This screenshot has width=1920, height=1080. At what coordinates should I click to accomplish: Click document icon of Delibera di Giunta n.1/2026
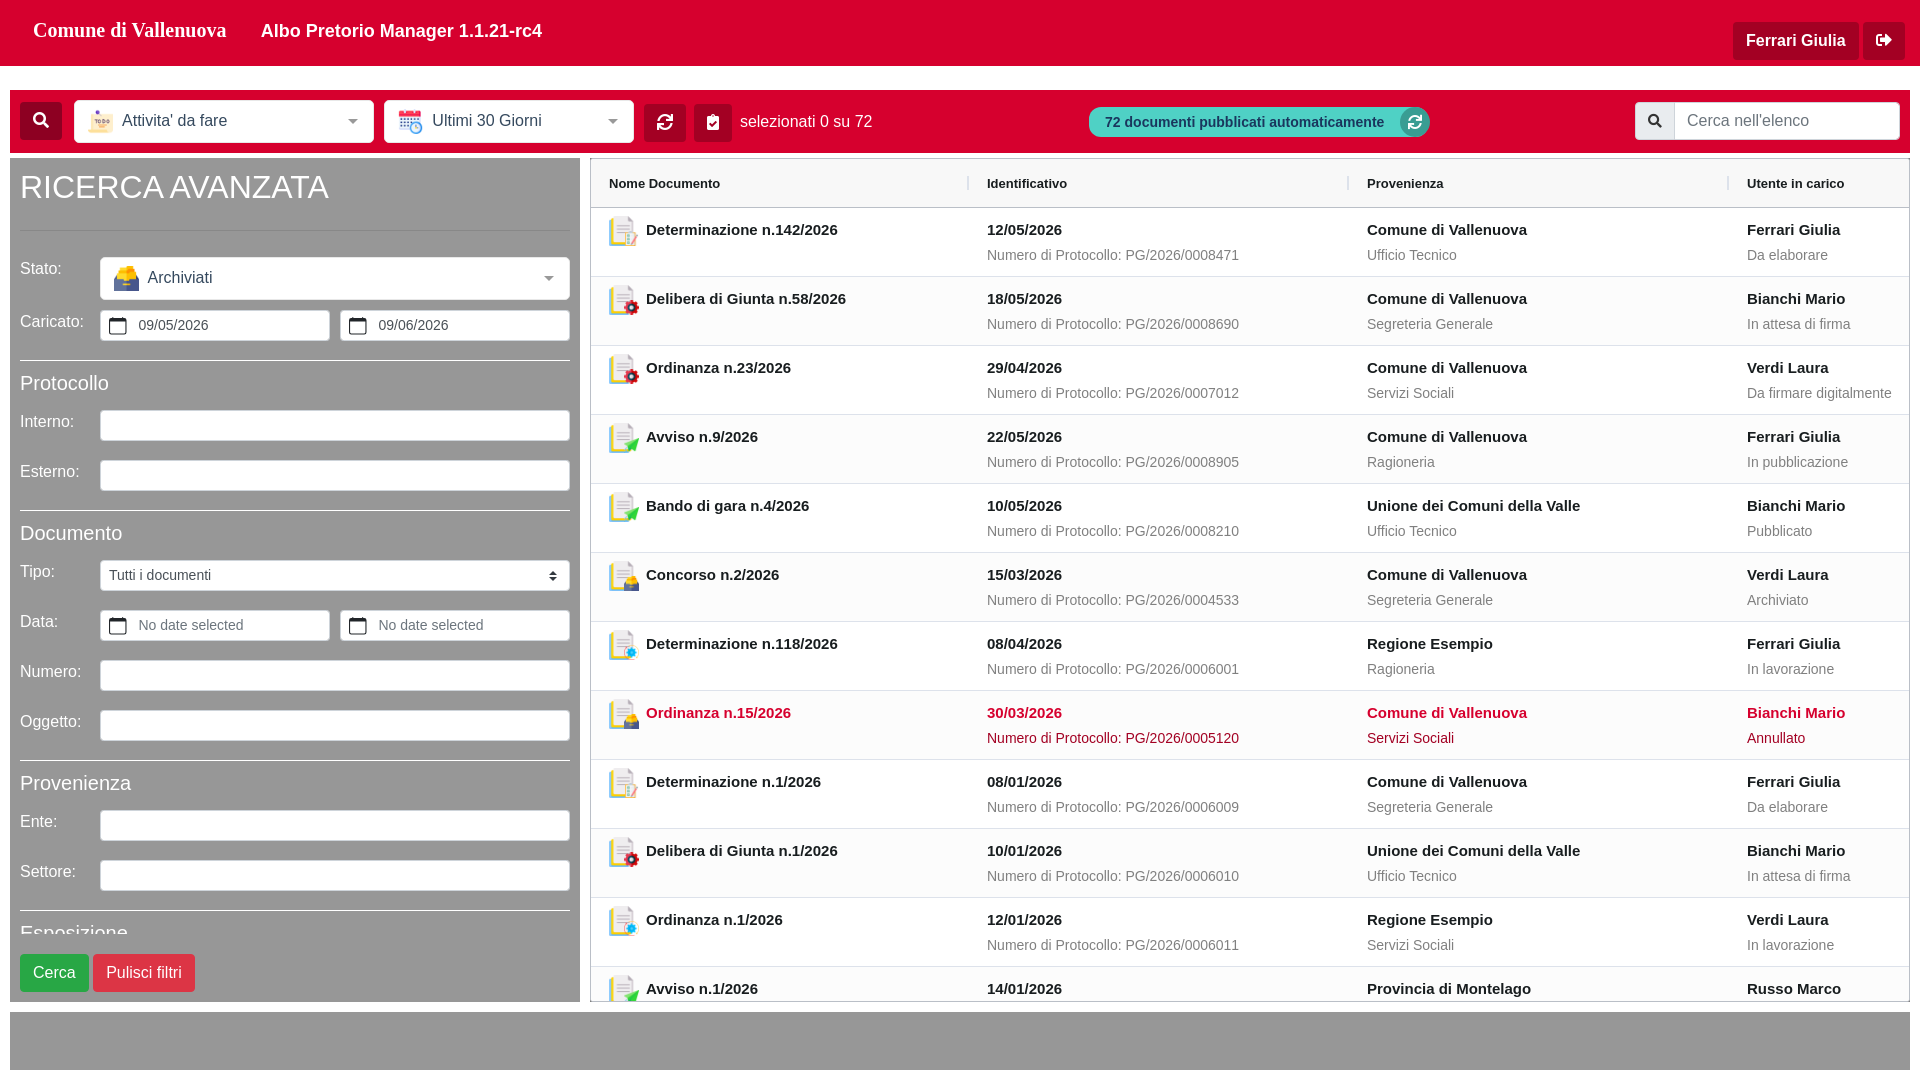[x=623, y=852]
